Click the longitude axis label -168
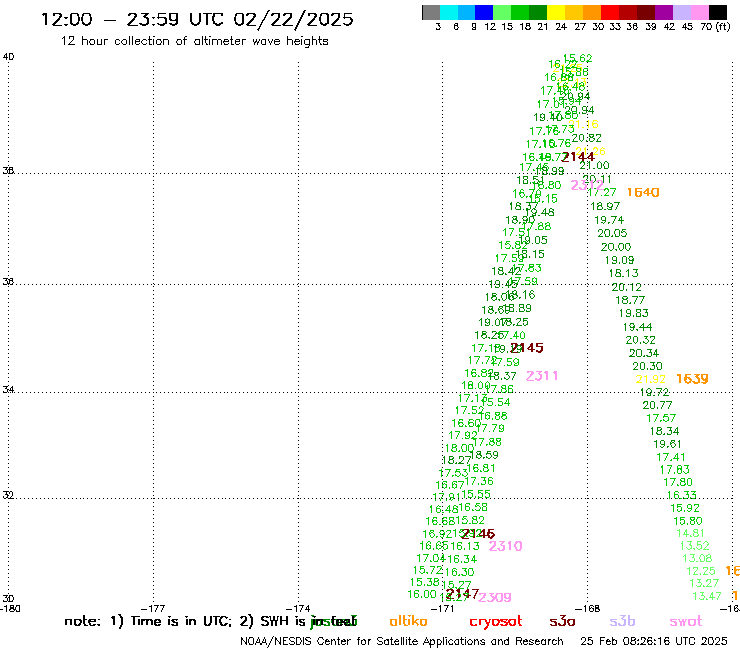Image resolution: width=740 pixels, height=650 pixels. pos(588,609)
